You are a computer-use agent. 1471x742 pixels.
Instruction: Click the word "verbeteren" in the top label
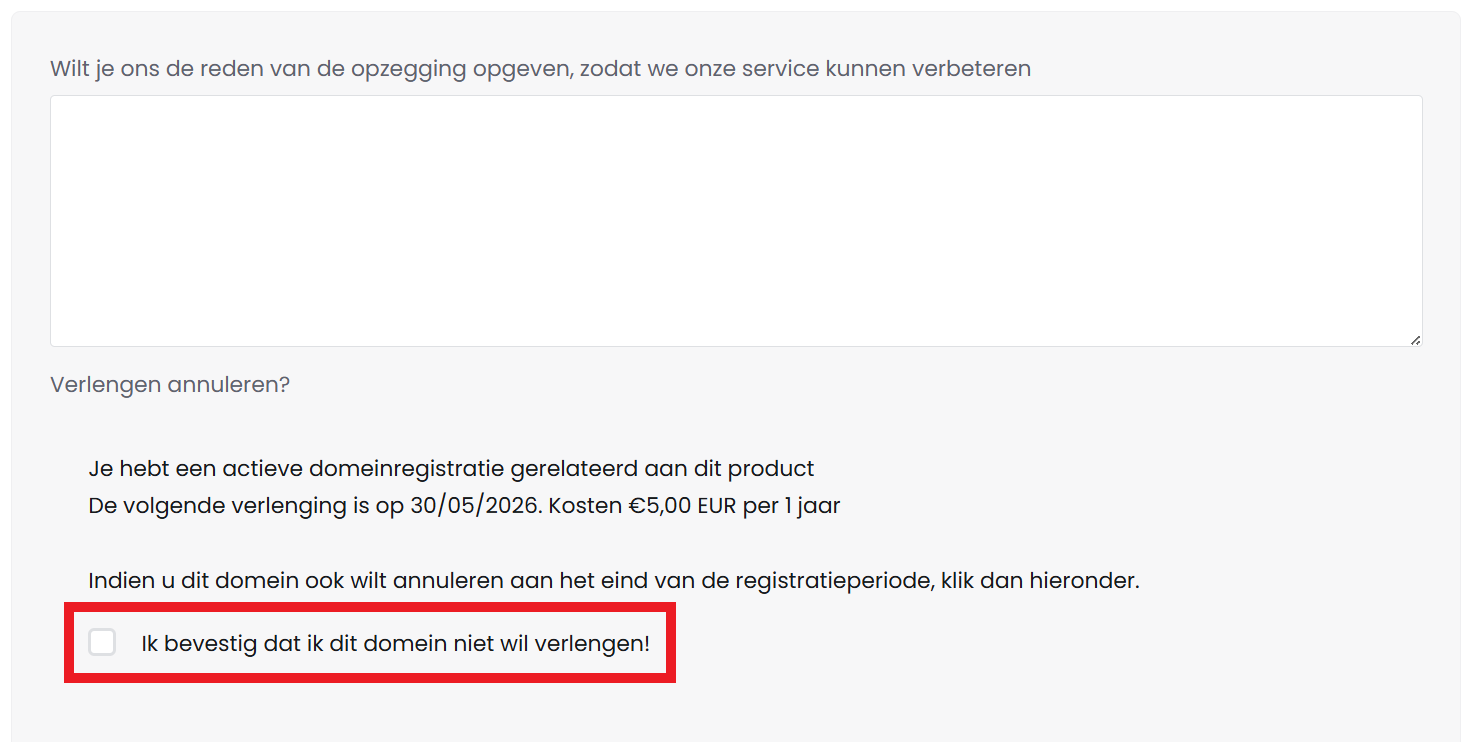click(x=979, y=69)
